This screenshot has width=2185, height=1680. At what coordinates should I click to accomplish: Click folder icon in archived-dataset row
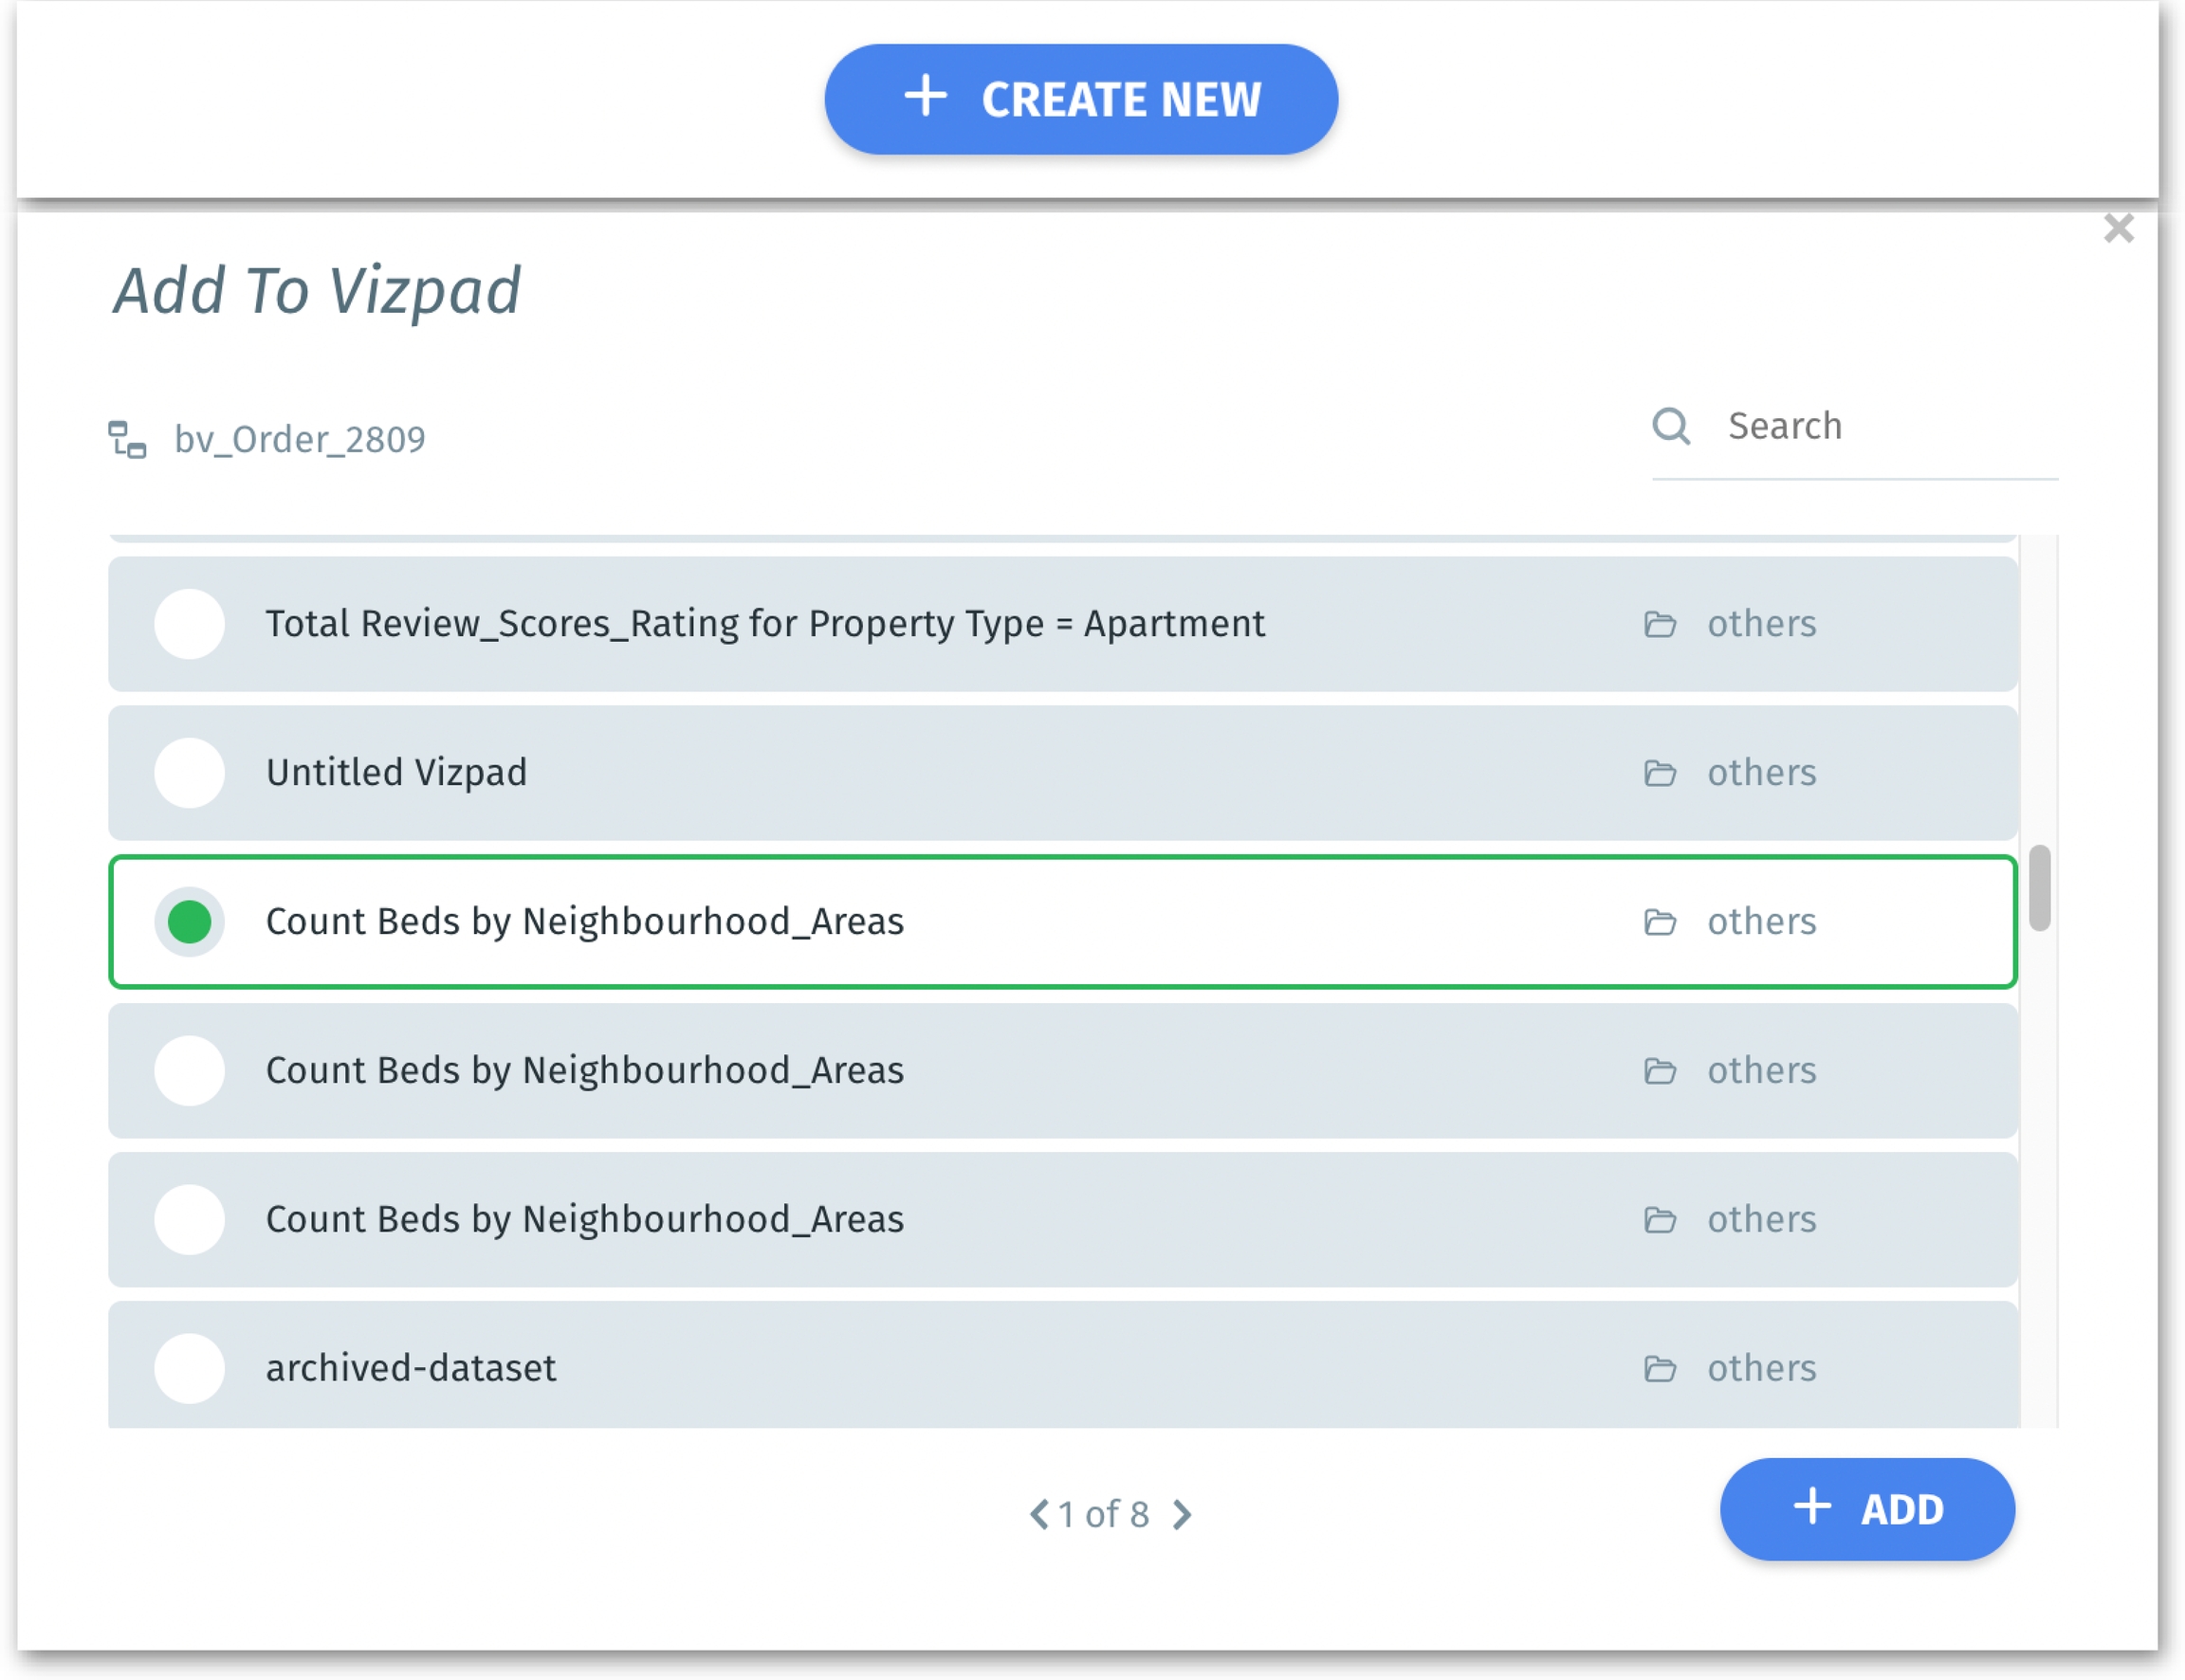[x=1659, y=1368]
